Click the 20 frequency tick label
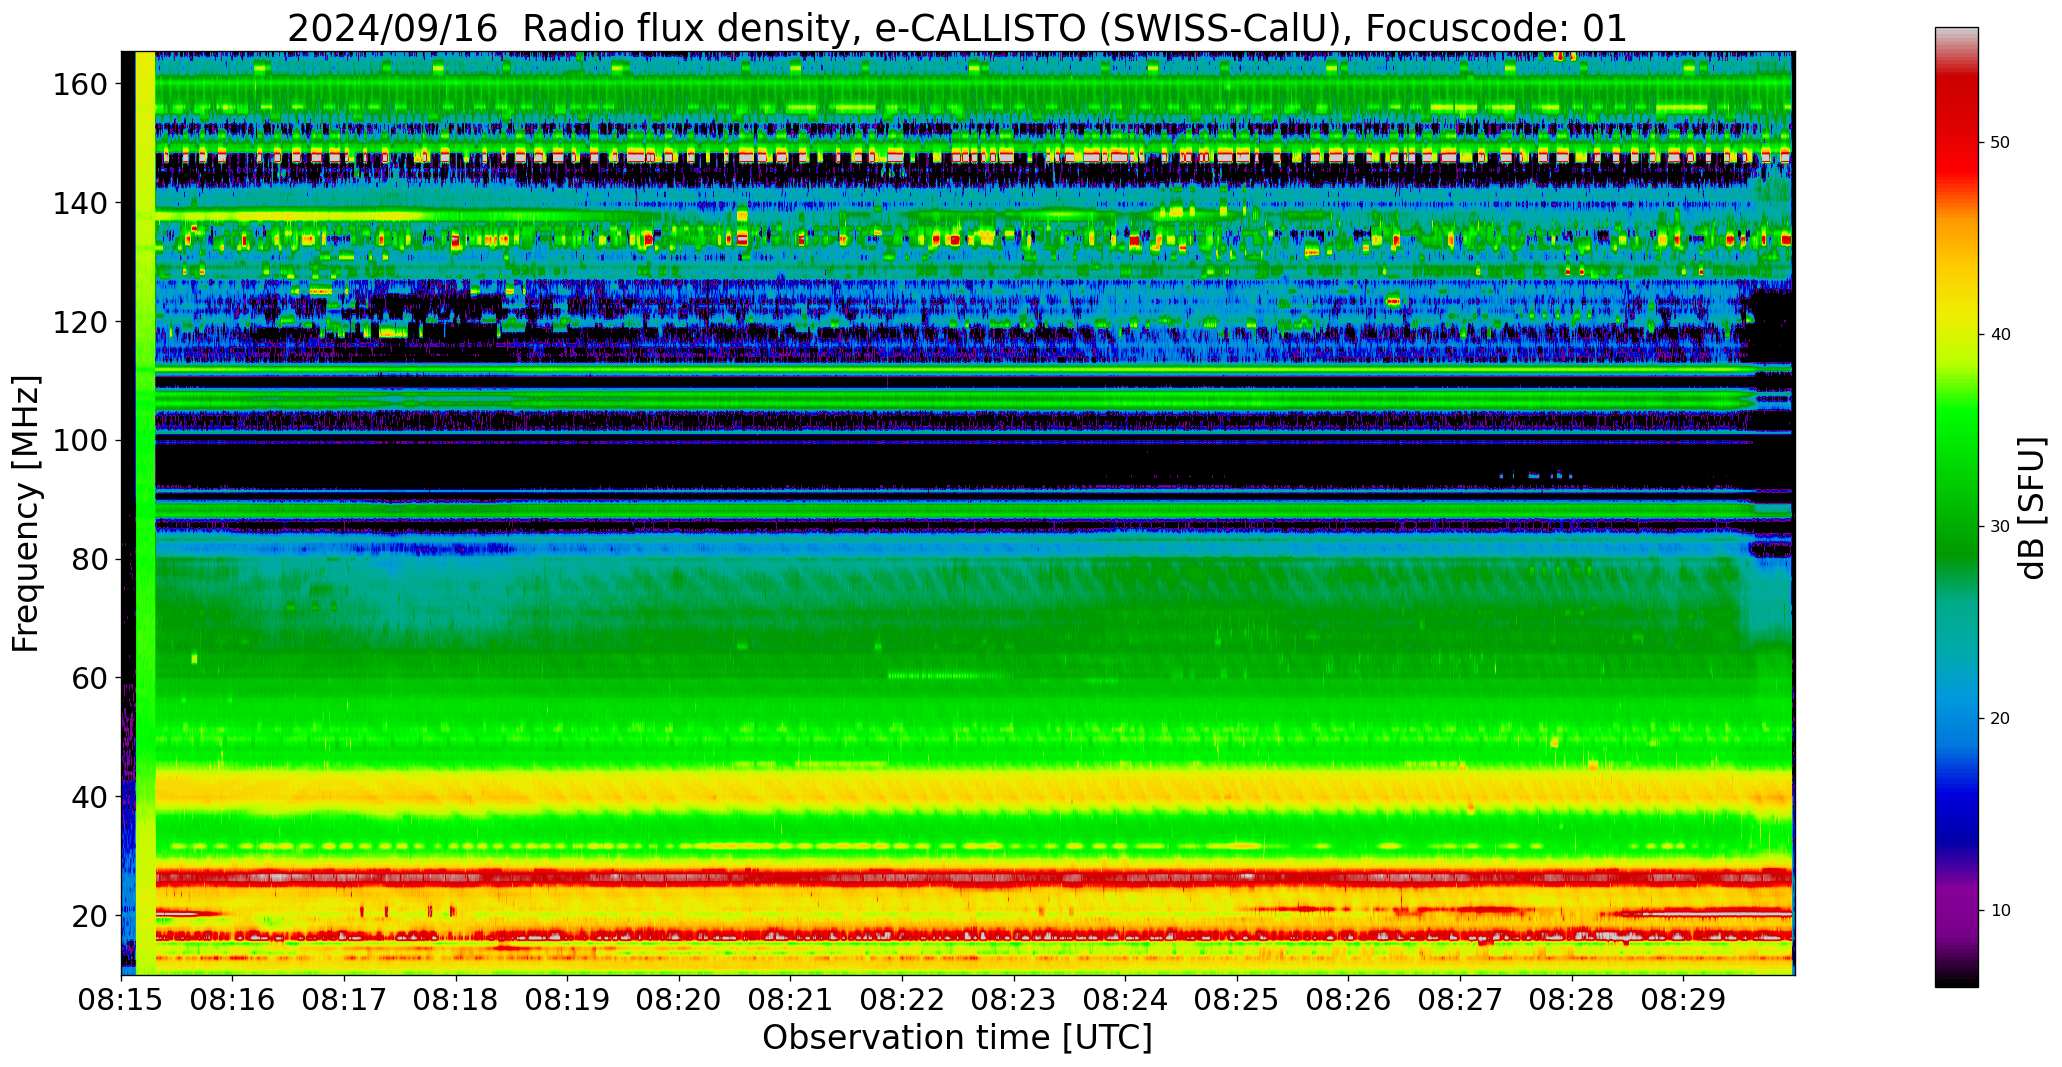Viewport: 2062px width, 1067px height. coord(89,915)
